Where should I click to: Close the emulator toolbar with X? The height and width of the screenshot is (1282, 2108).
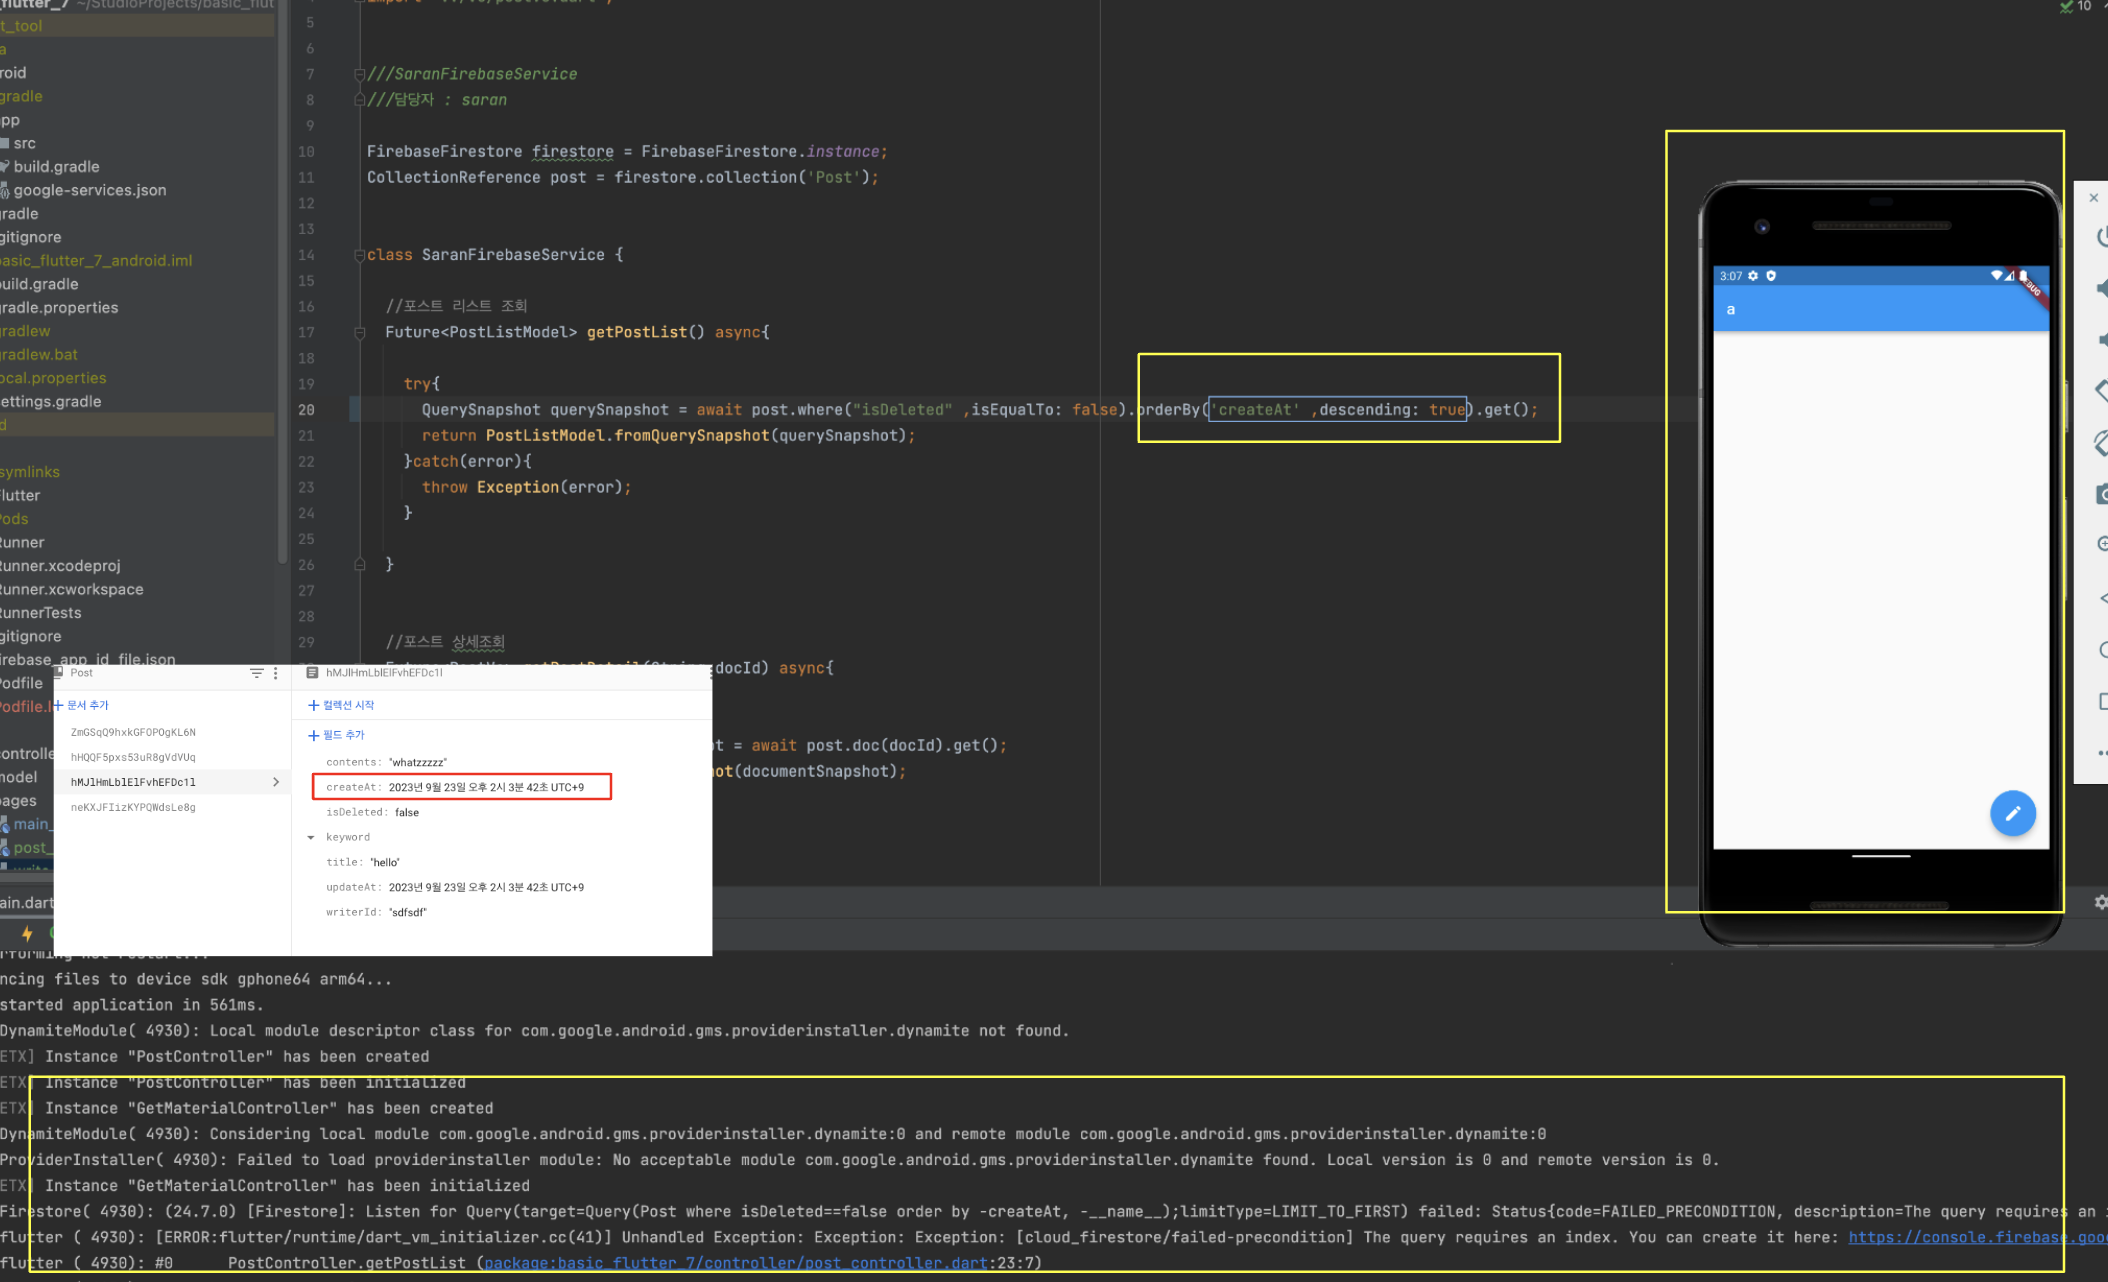[x=2094, y=198]
